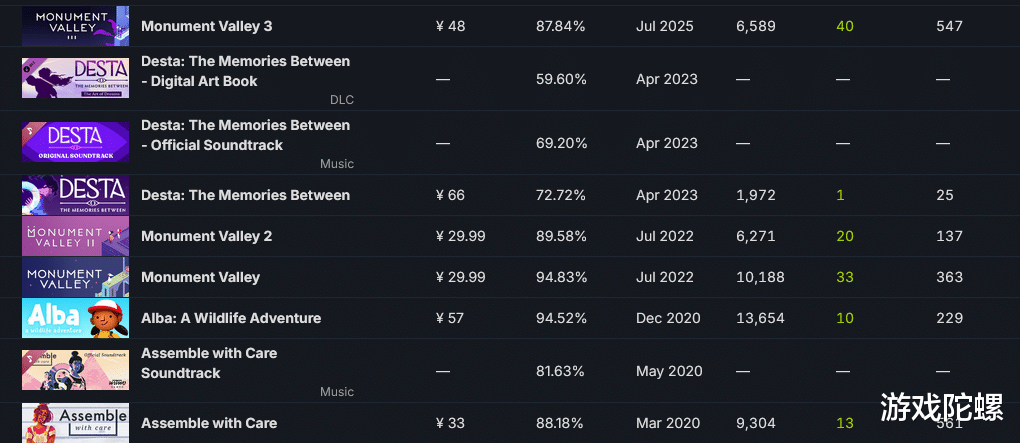The height and width of the screenshot is (443, 1020).
Task: Click the Dec 2020 release date
Action: tap(670, 318)
